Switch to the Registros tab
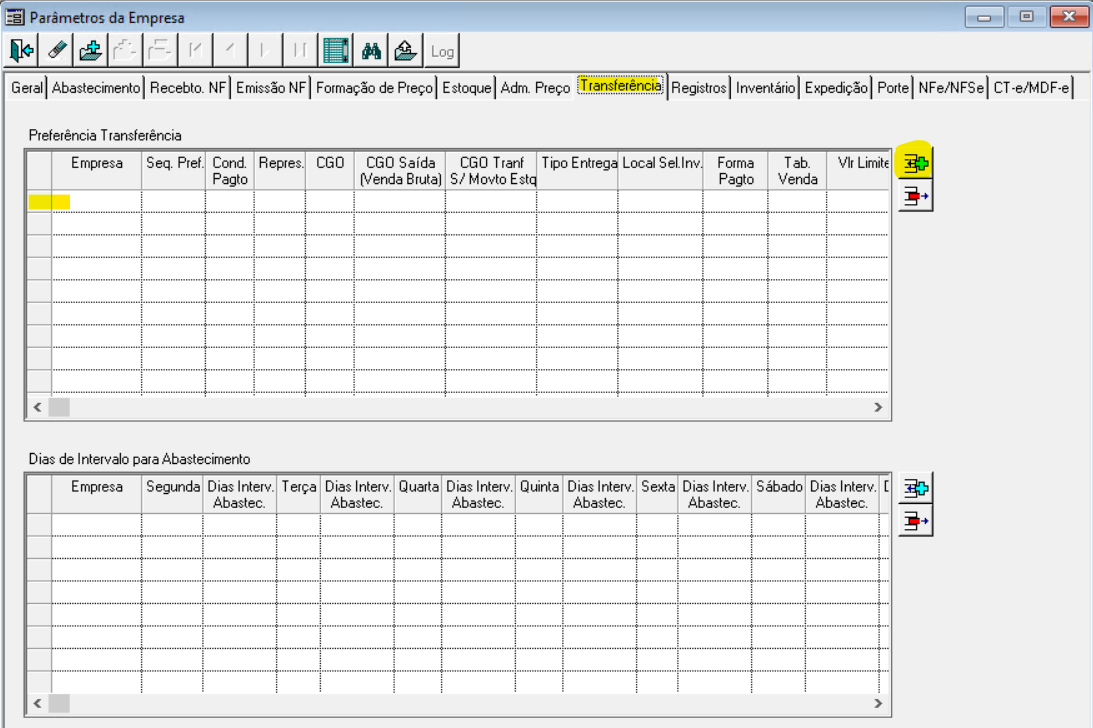 coord(698,88)
